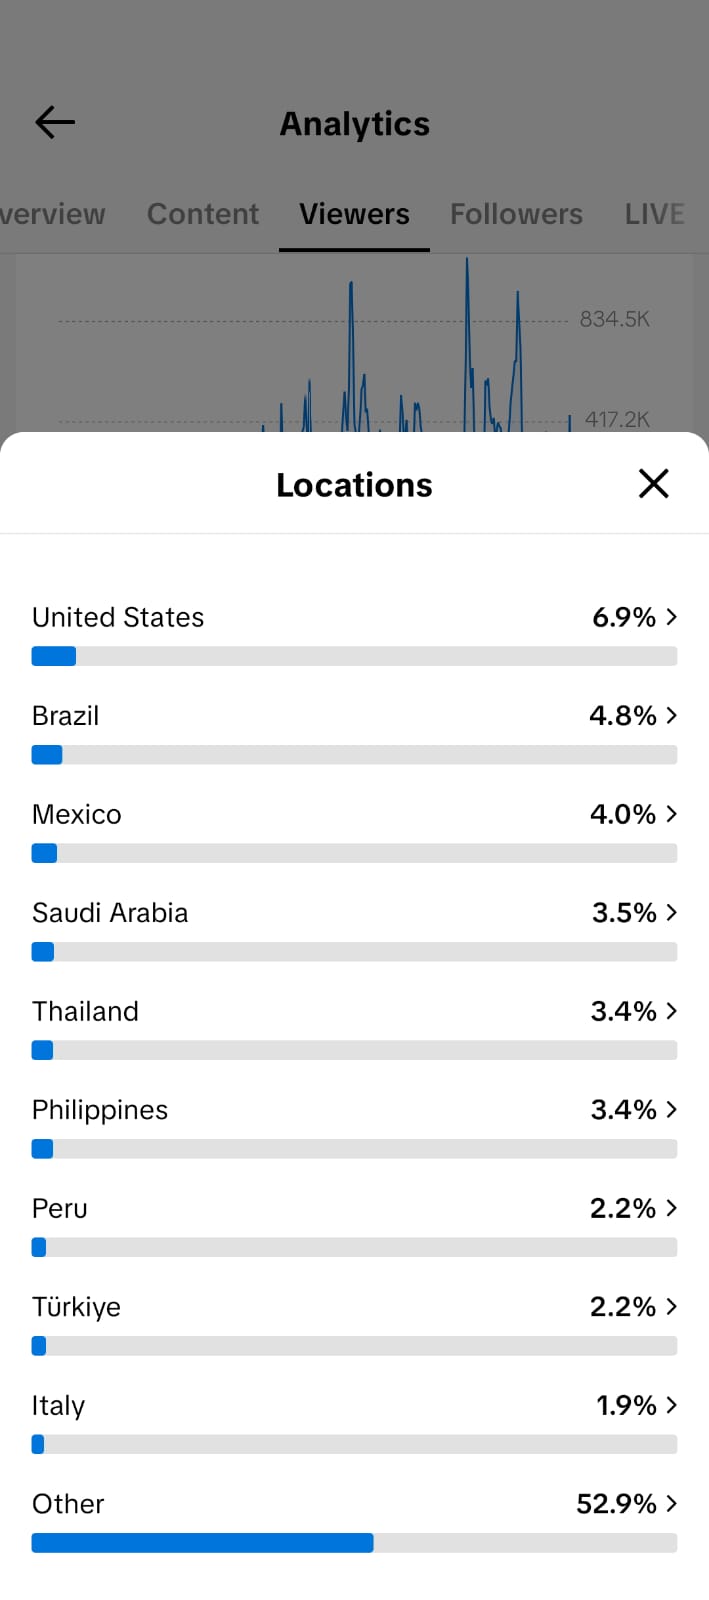Viewport: 709px width, 1600px height.
Task: Open Thailand details chevron
Action: [x=672, y=1011]
